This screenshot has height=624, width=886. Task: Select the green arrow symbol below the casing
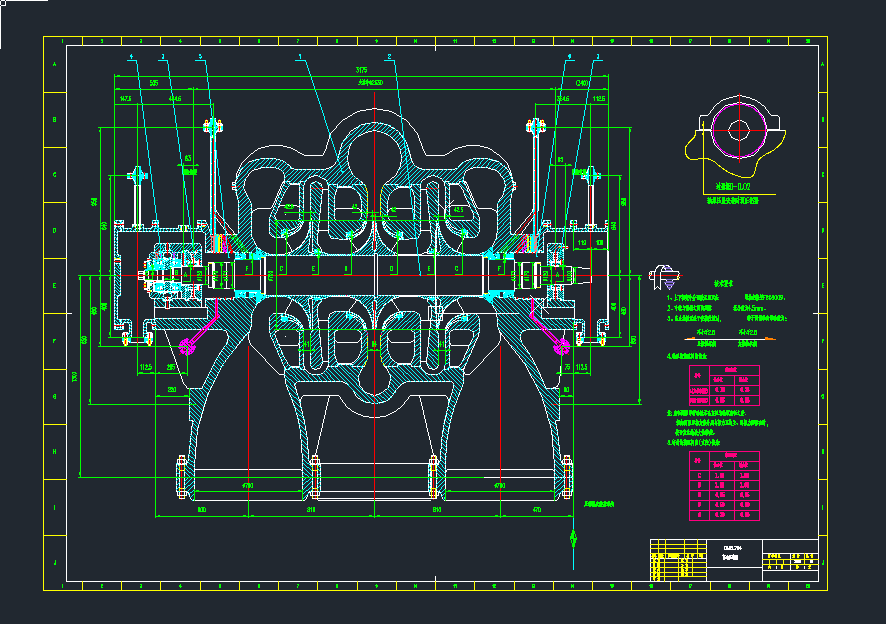(x=573, y=535)
